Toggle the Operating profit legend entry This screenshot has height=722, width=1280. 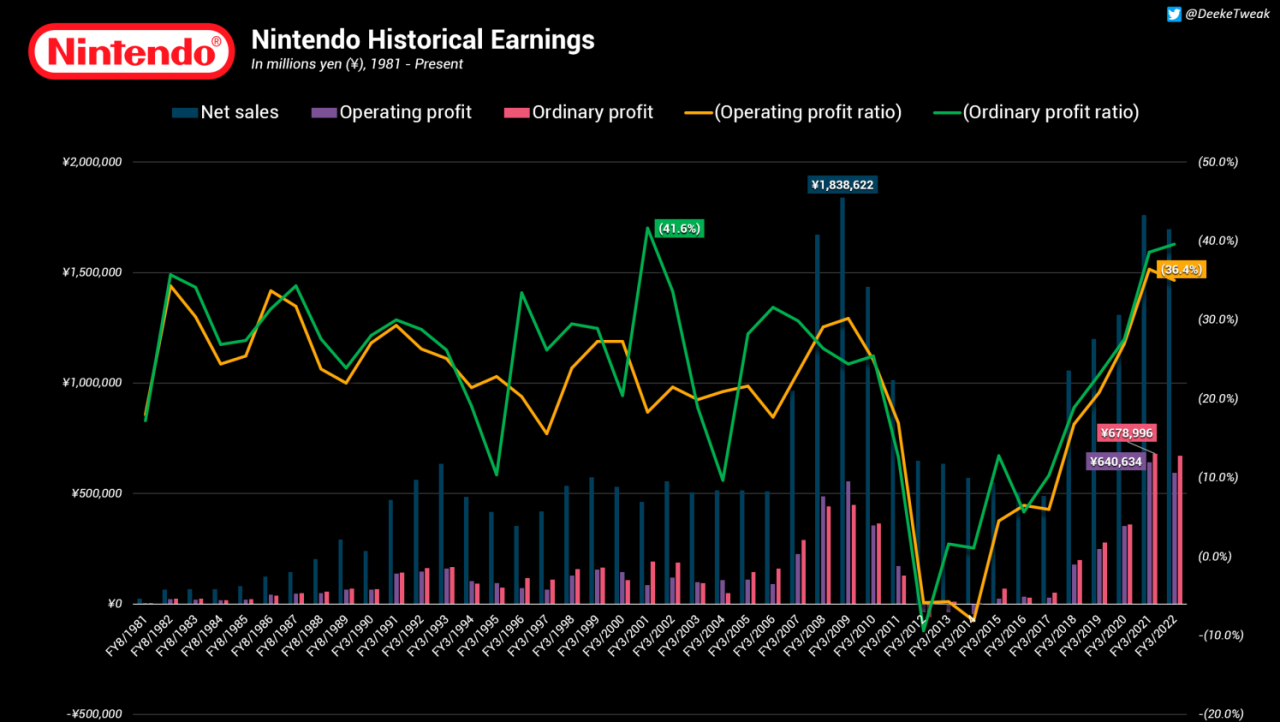click(x=395, y=112)
